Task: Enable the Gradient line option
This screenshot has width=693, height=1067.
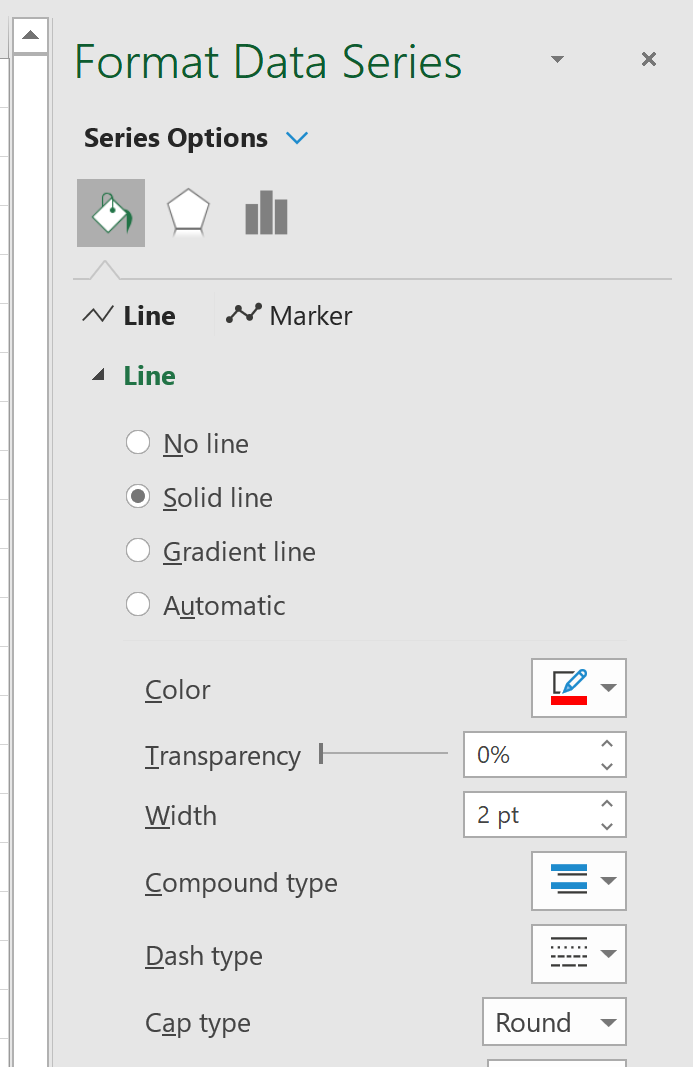Action: point(138,551)
